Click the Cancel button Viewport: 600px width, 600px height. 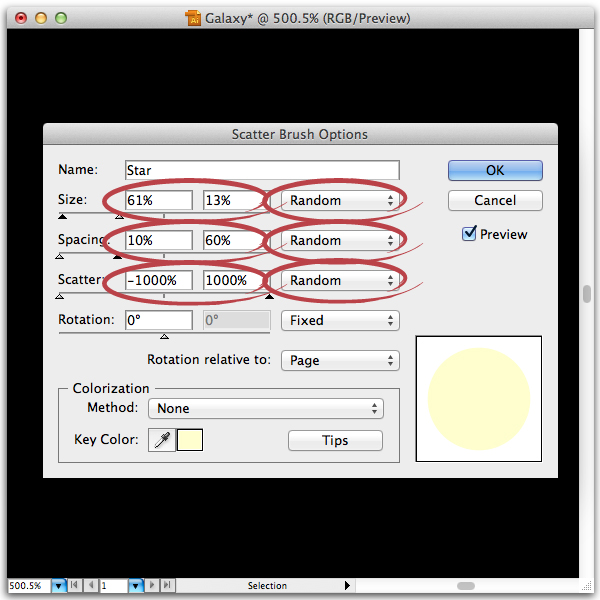(x=495, y=200)
